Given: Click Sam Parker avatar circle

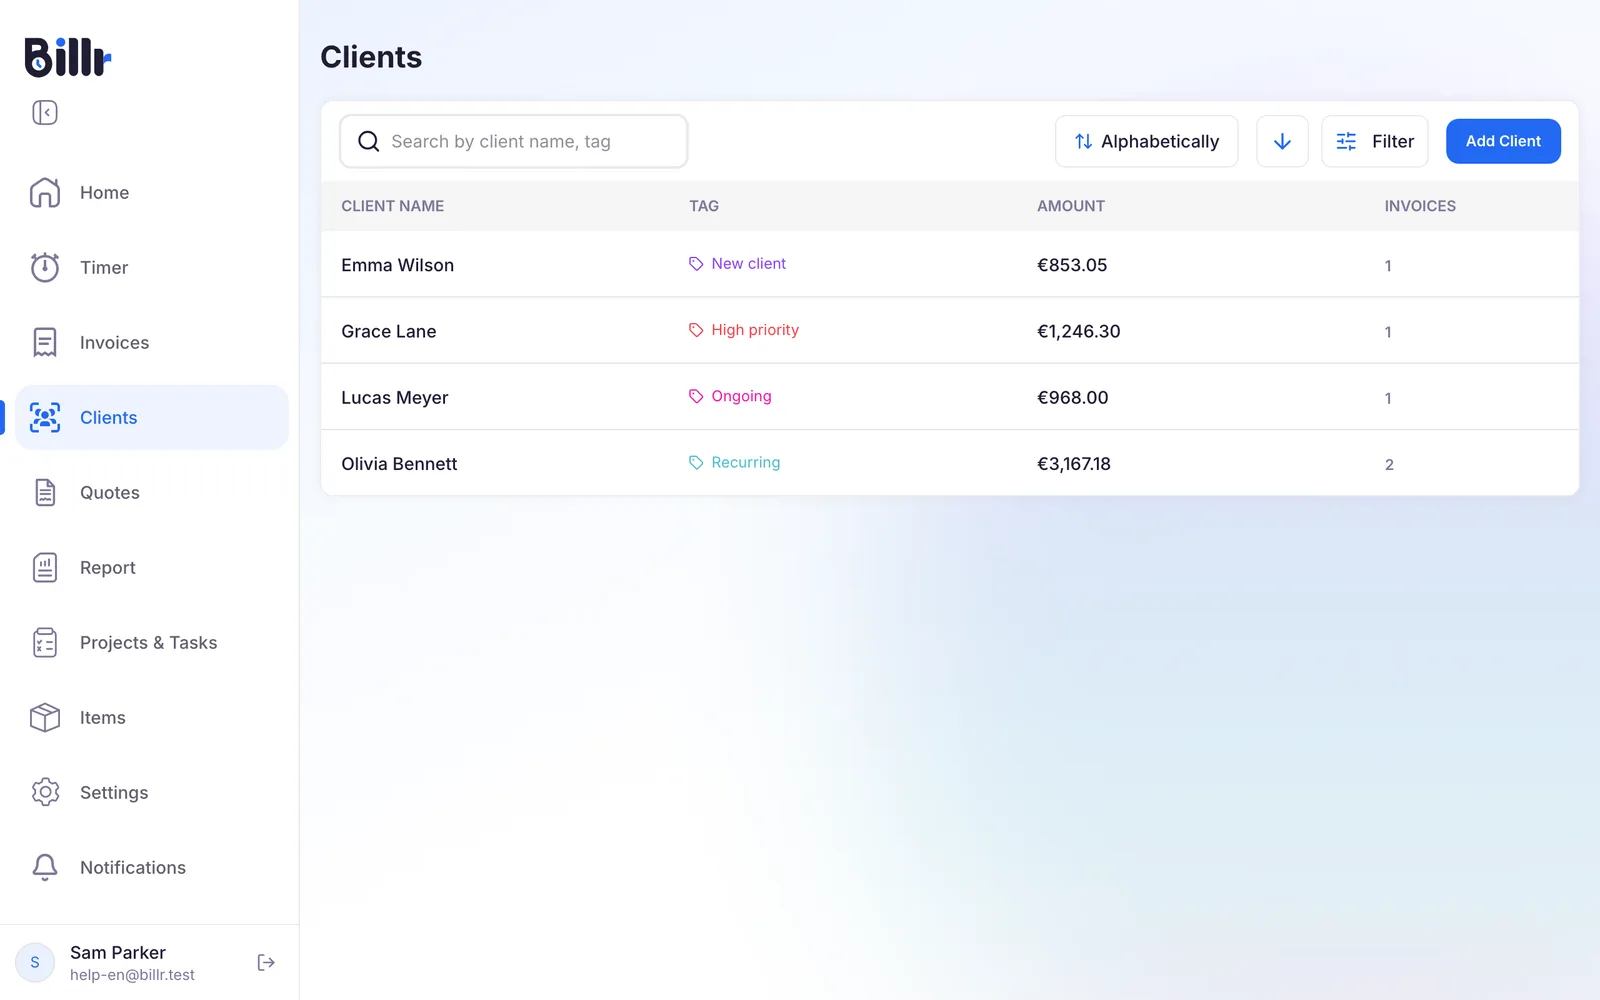Looking at the screenshot, I should tap(35, 962).
